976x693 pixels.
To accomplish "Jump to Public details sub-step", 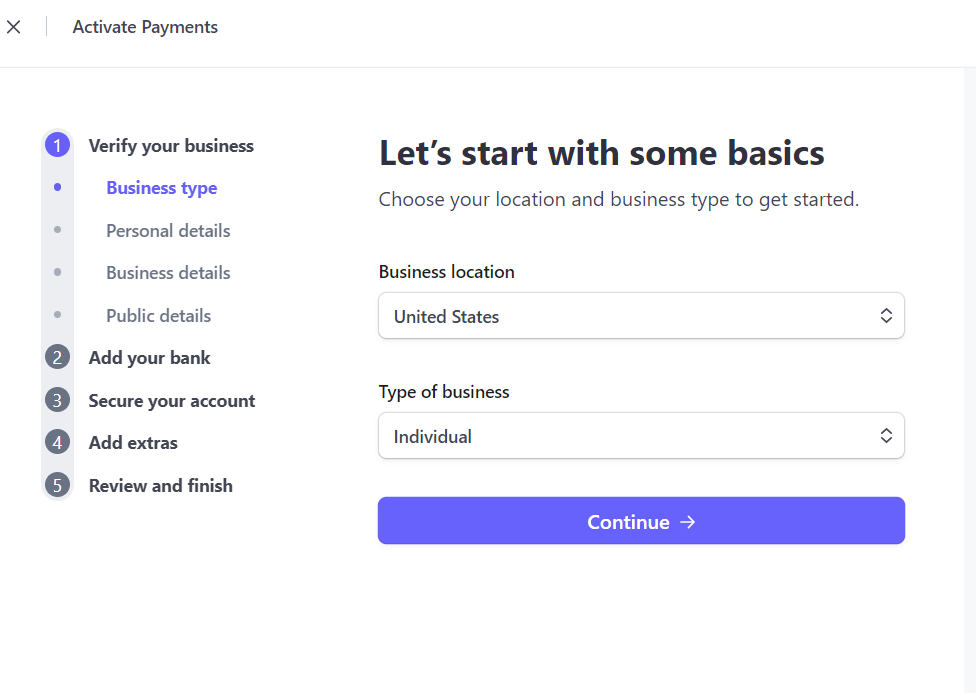I will tap(159, 316).
